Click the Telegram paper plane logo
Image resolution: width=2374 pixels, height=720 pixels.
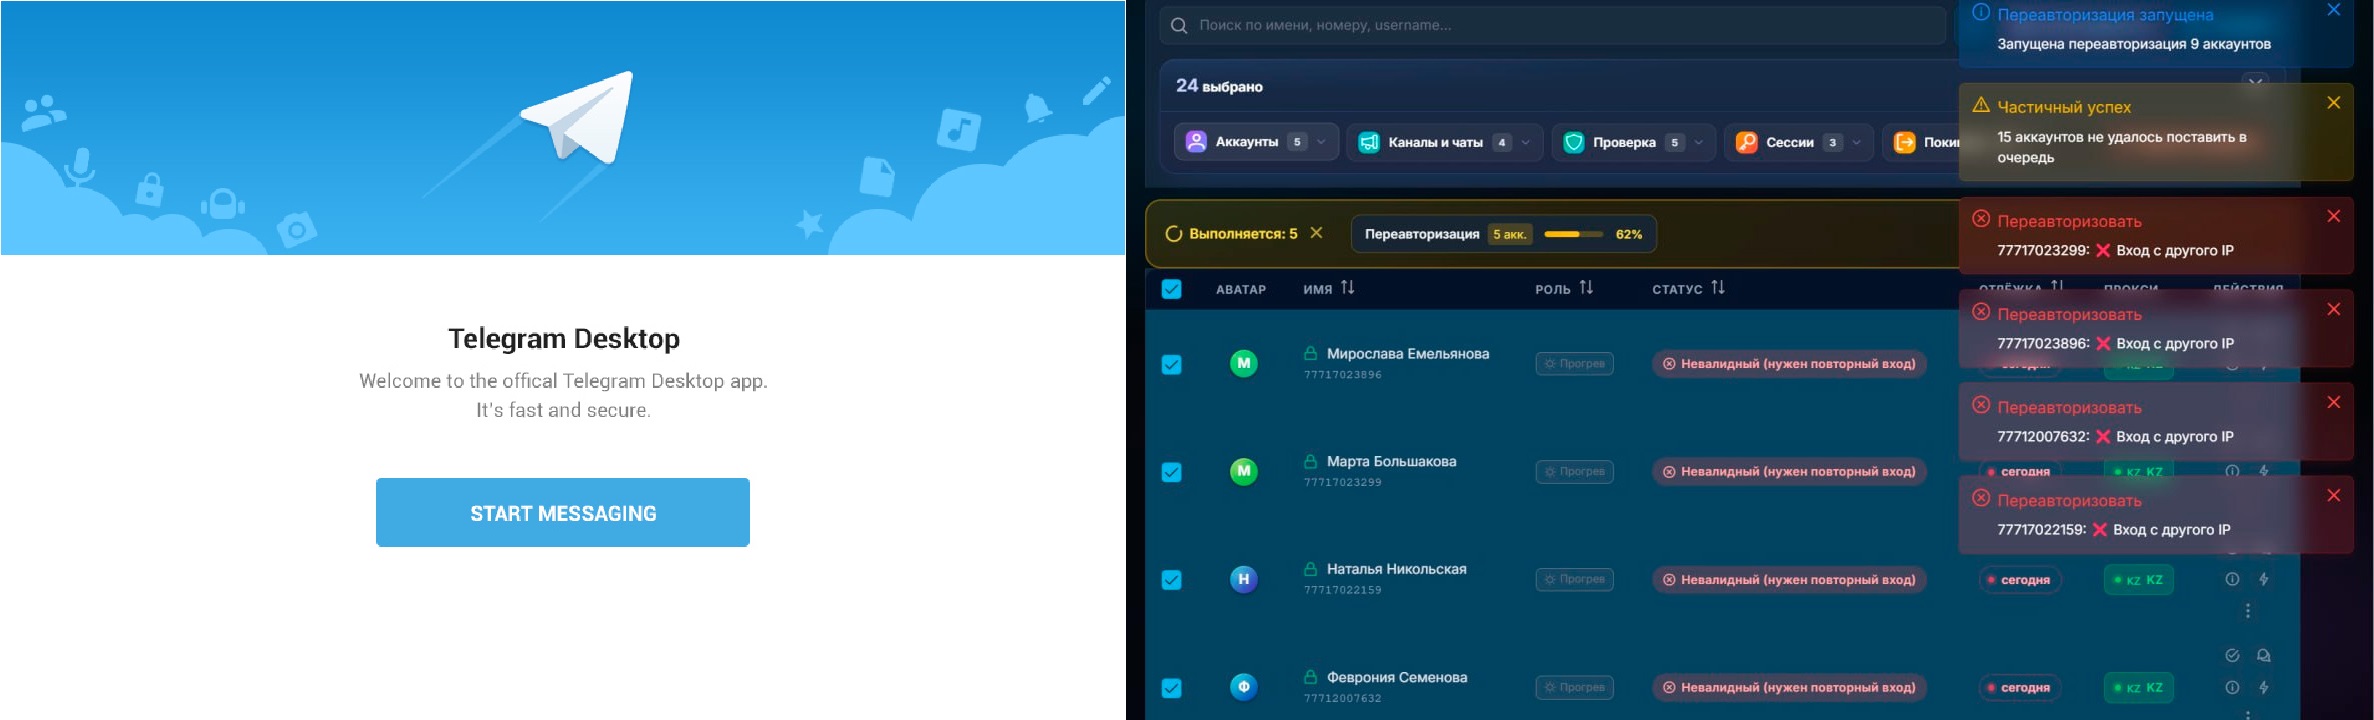coord(579,118)
